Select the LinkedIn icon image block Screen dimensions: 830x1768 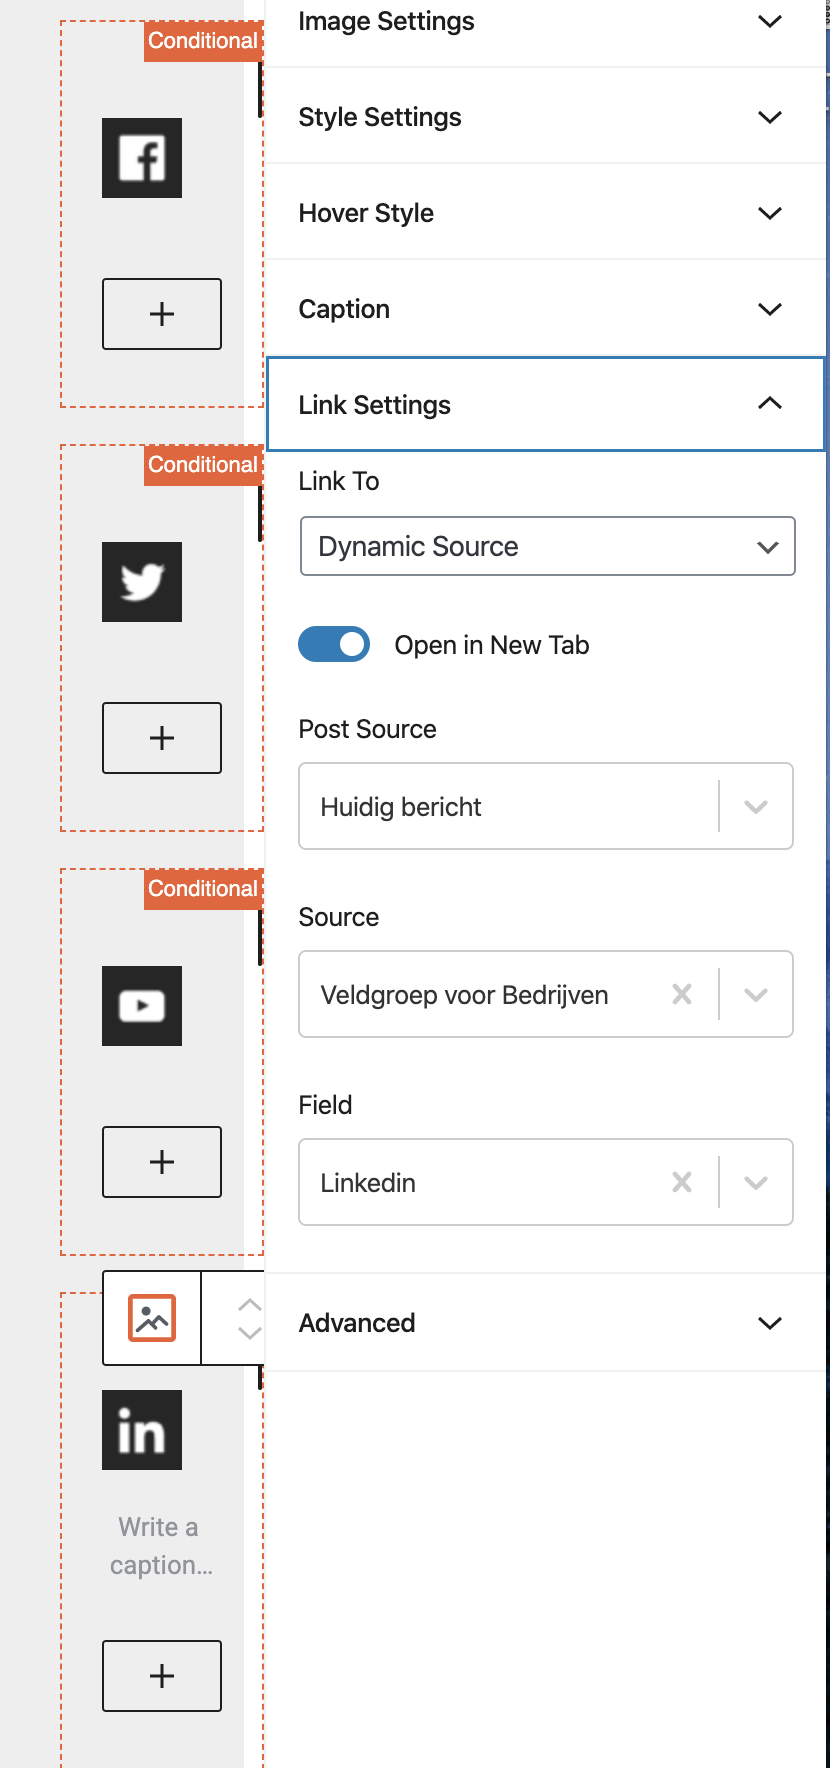[142, 1430]
